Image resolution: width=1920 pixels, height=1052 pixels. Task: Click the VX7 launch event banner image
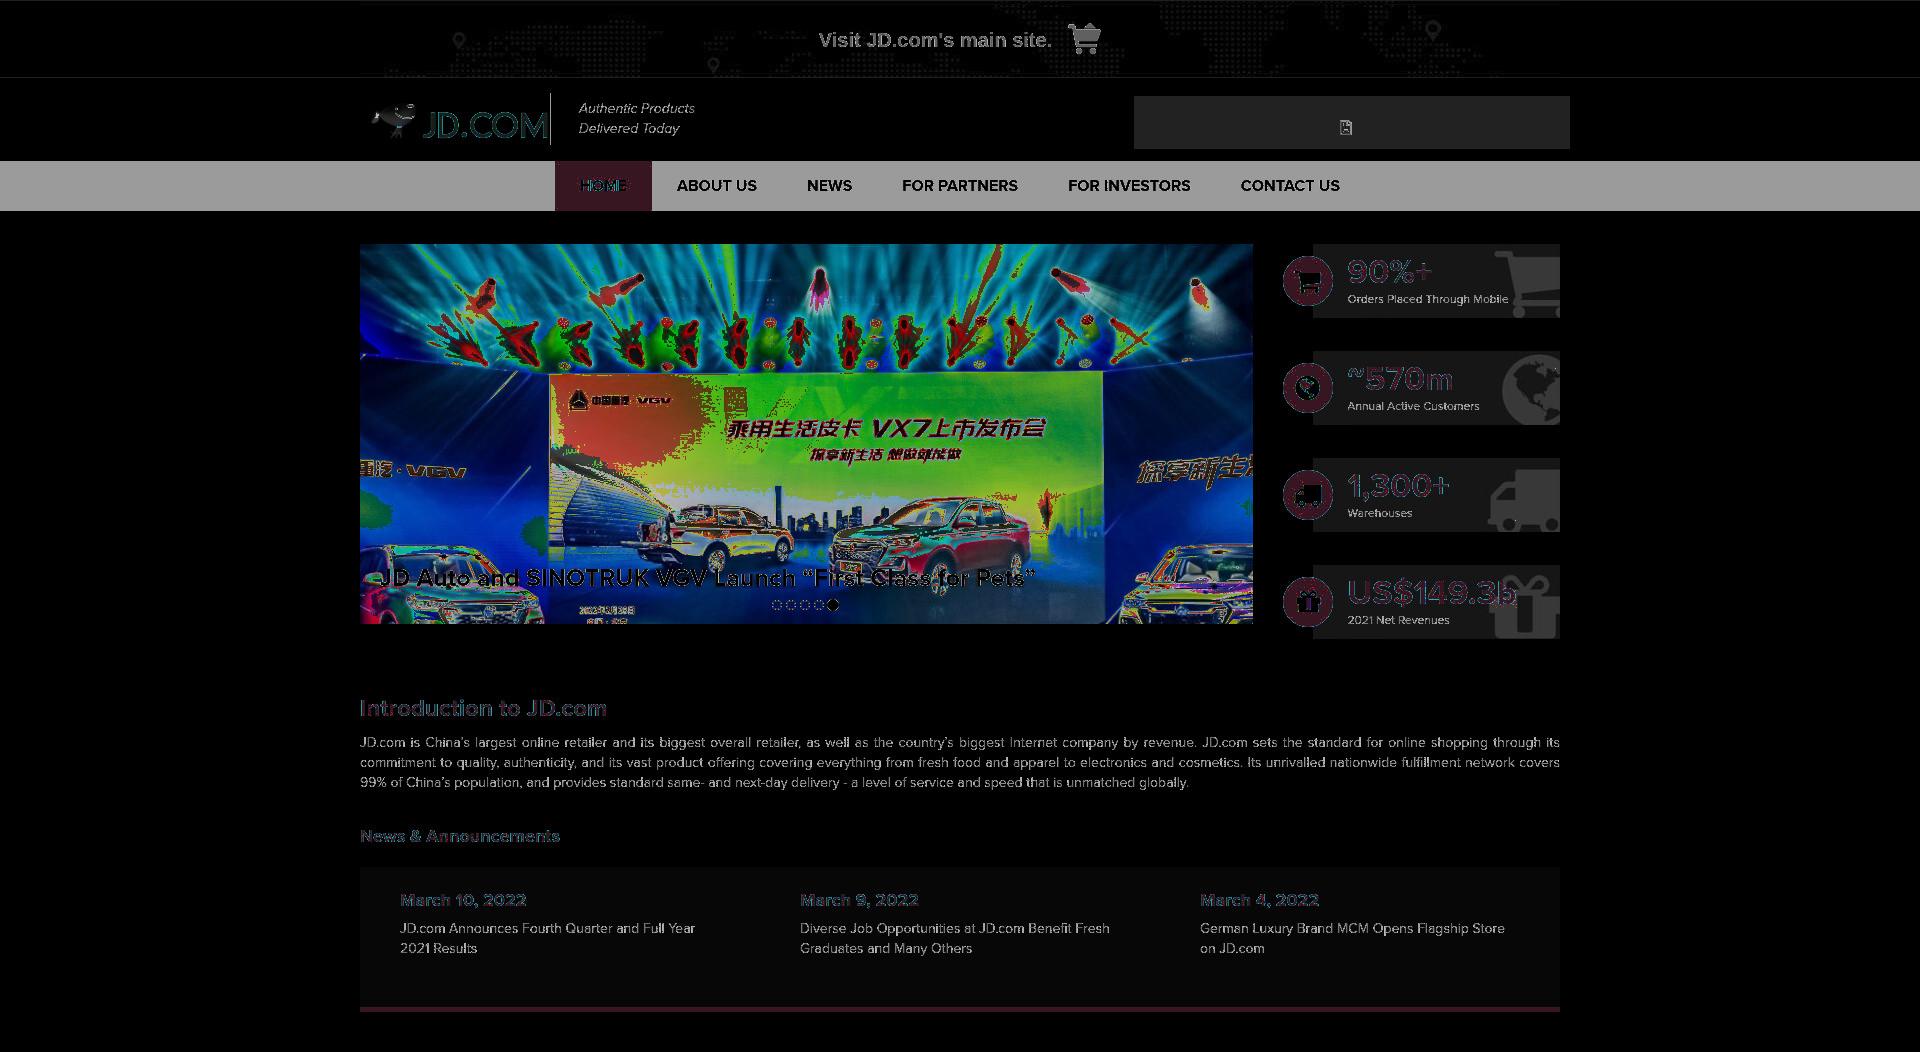point(806,434)
